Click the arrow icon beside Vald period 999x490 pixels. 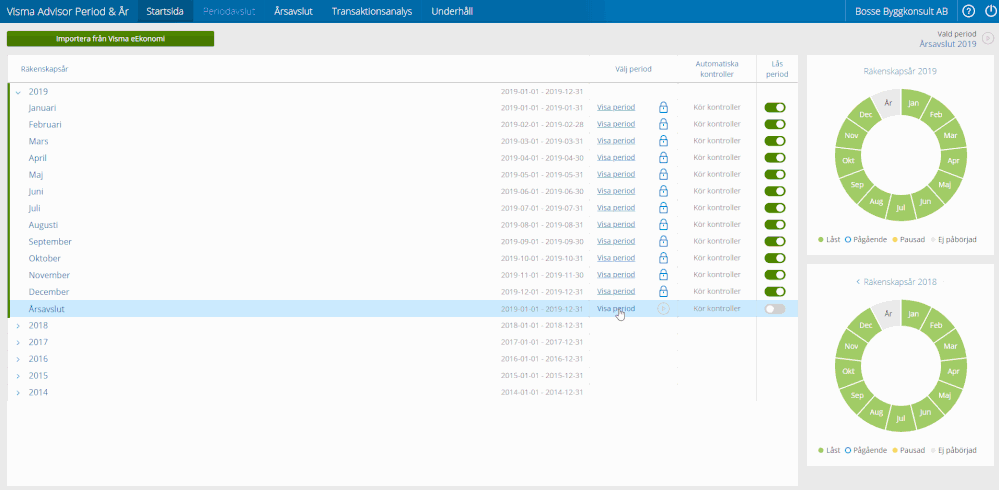tap(988, 39)
